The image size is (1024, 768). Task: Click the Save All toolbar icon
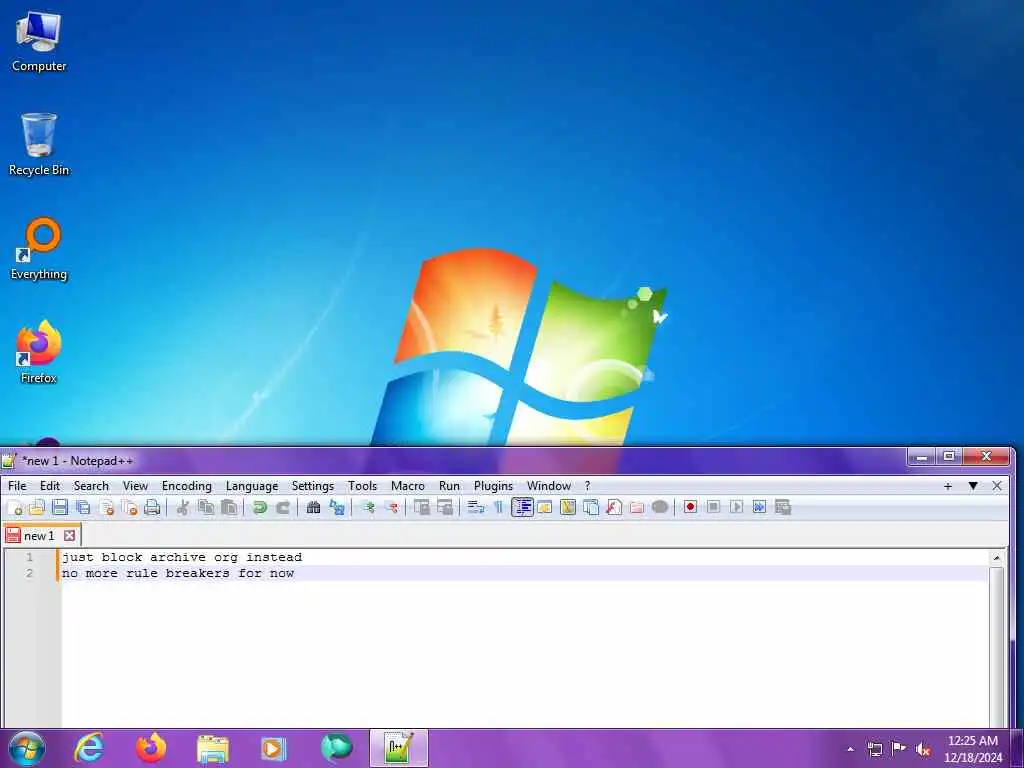[x=83, y=507]
